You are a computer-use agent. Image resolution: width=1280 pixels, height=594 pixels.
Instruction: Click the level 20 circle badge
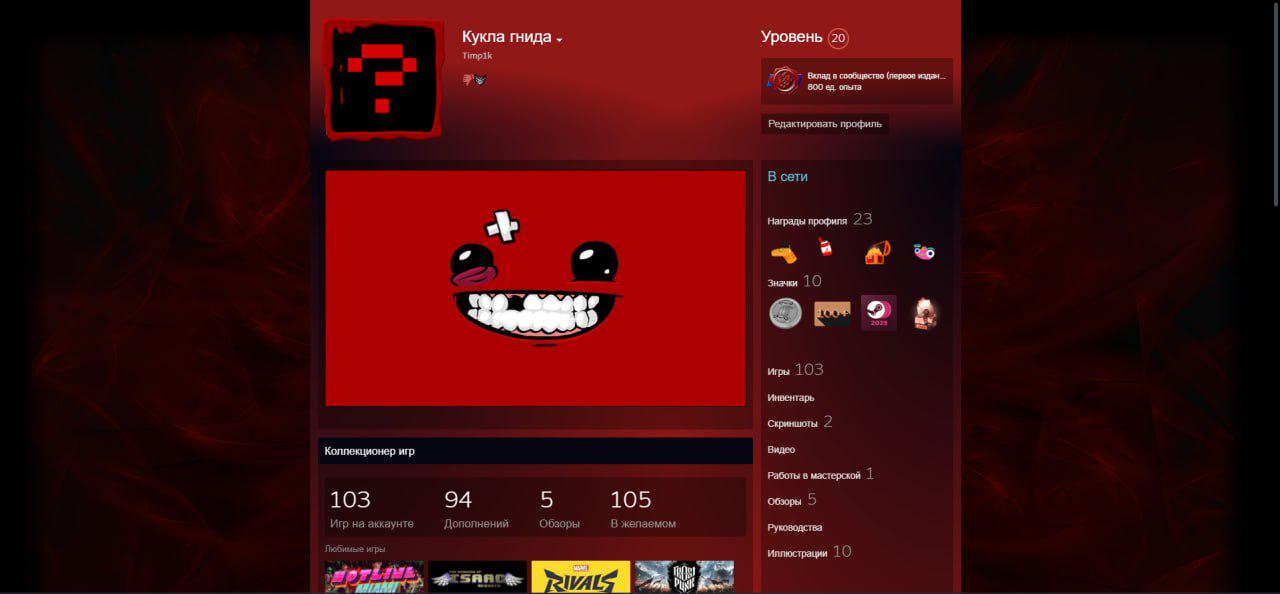coord(838,39)
